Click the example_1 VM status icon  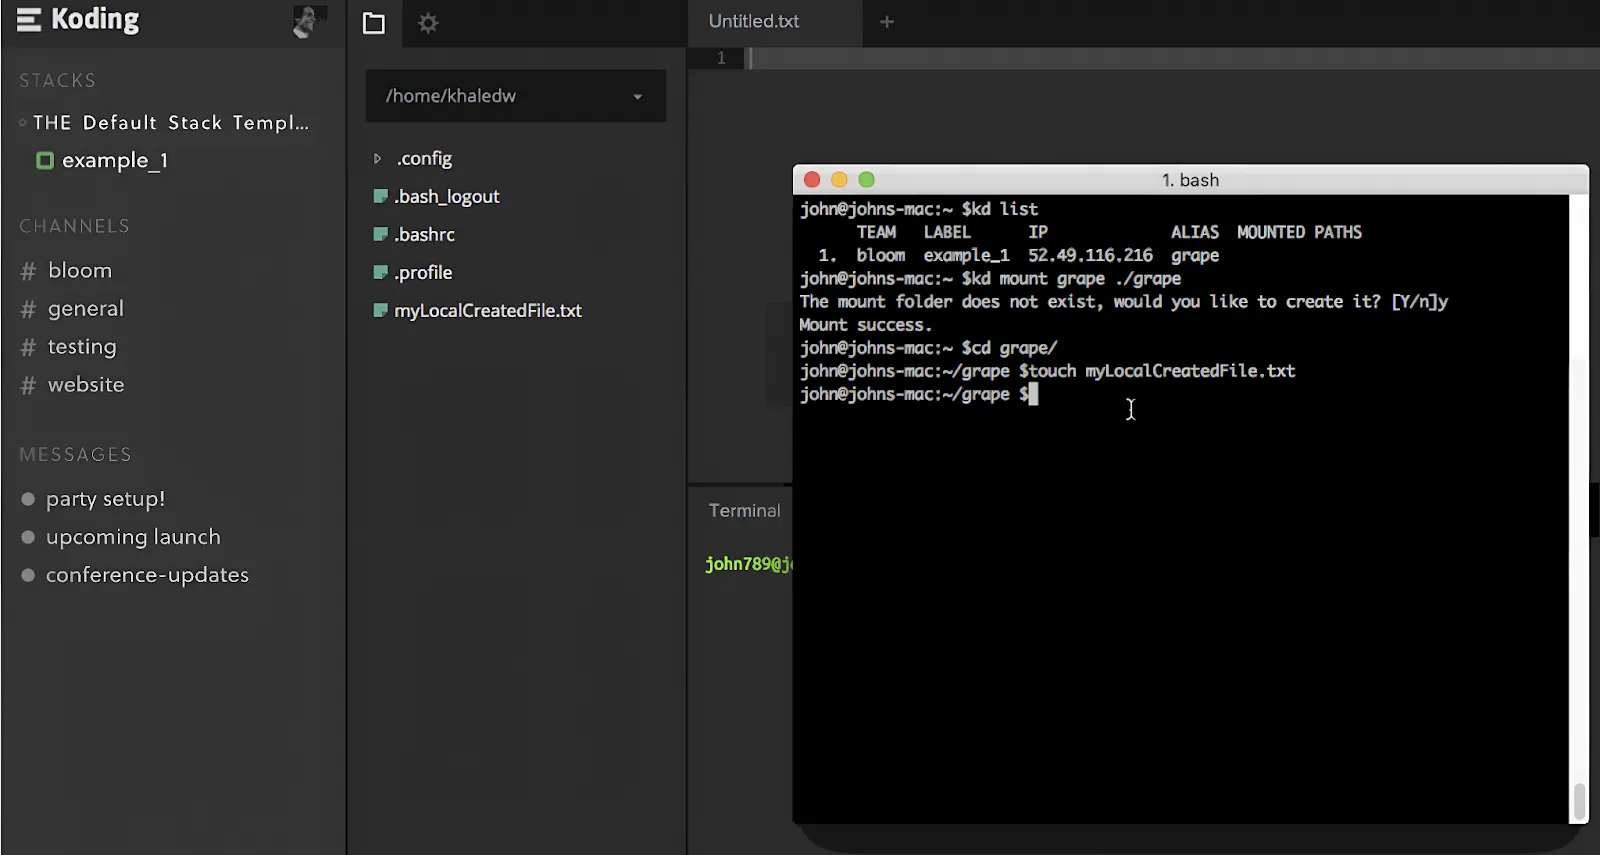(x=45, y=160)
